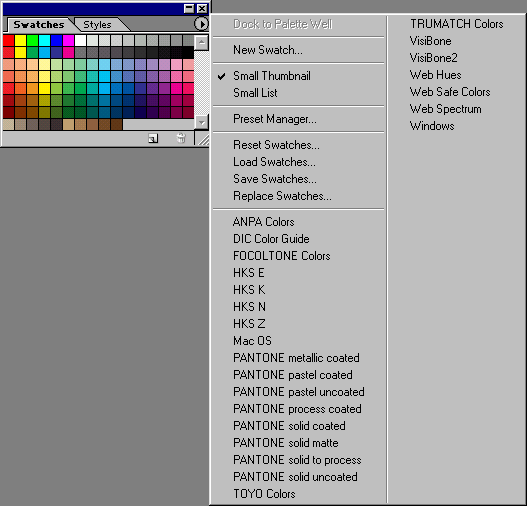Viewport: 527px width, 506px height.
Task: Pick the white swatch in top row
Action: pos(80,40)
